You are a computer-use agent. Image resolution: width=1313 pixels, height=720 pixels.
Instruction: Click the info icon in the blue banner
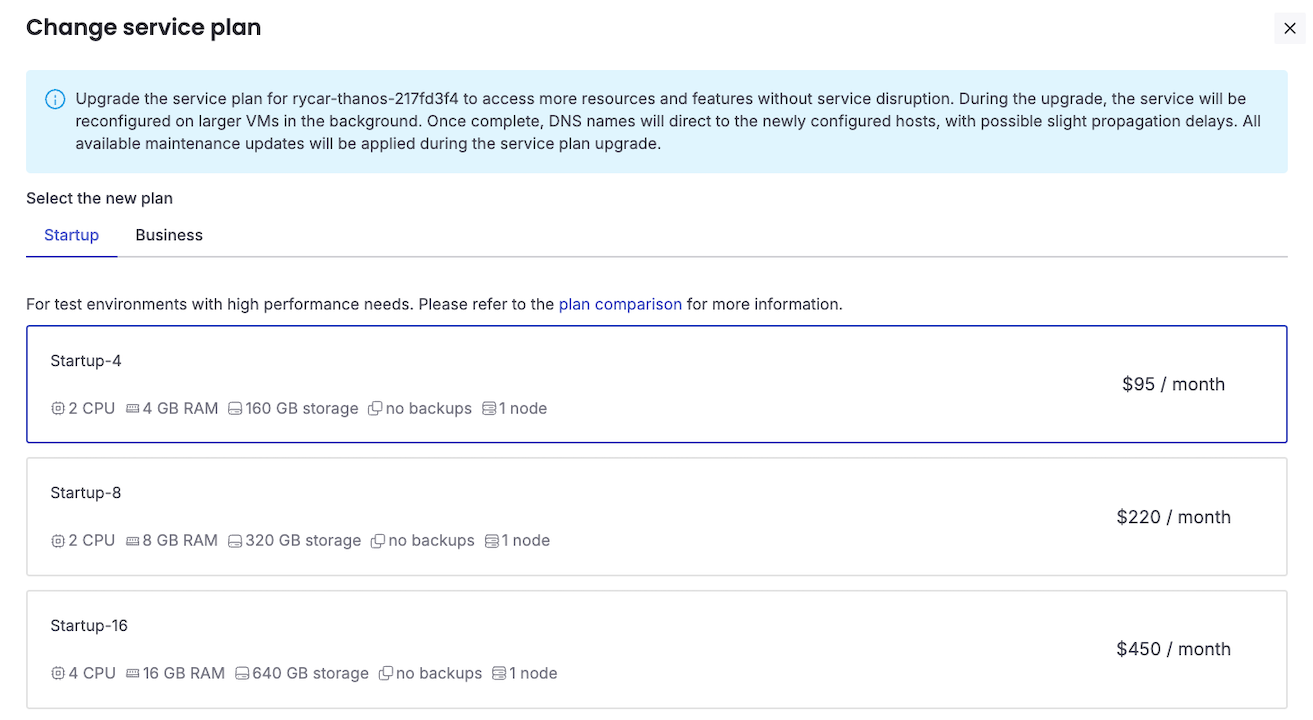55,100
